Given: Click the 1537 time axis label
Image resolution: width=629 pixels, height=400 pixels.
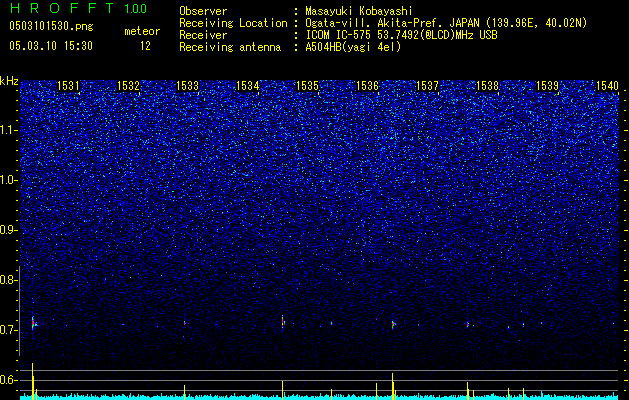Looking at the screenshot, I should (427, 85).
